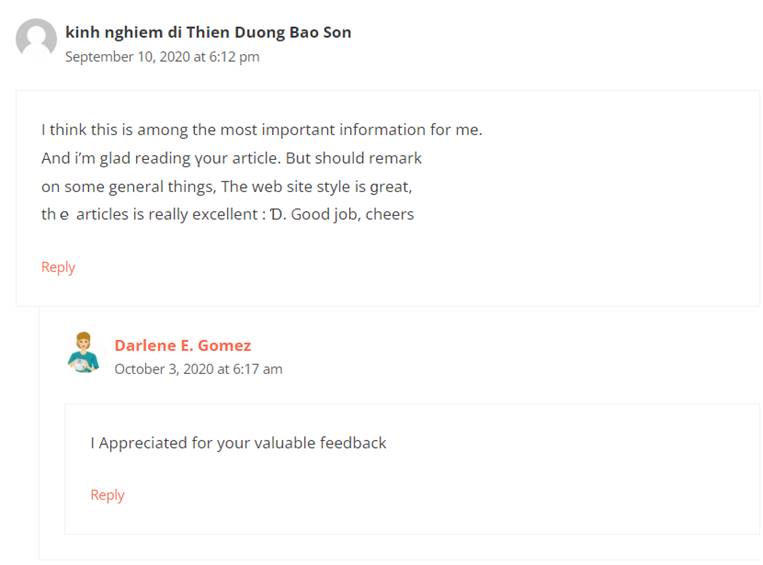The height and width of the screenshot is (565, 763).
Task: Reply to Darlene E. Gomez's comment
Action: pos(108,495)
